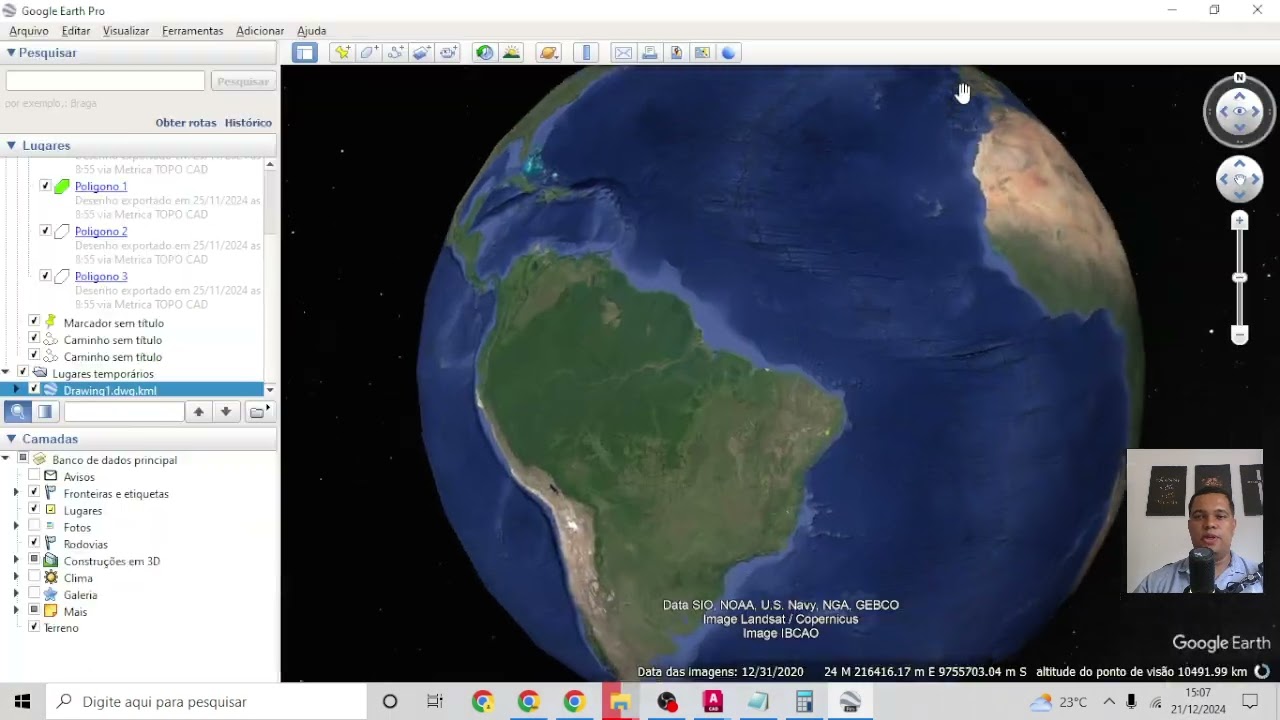1280x720 pixels.
Task: Click the zoom out minus button
Action: pyautogui.click(x=1240, y=335)
